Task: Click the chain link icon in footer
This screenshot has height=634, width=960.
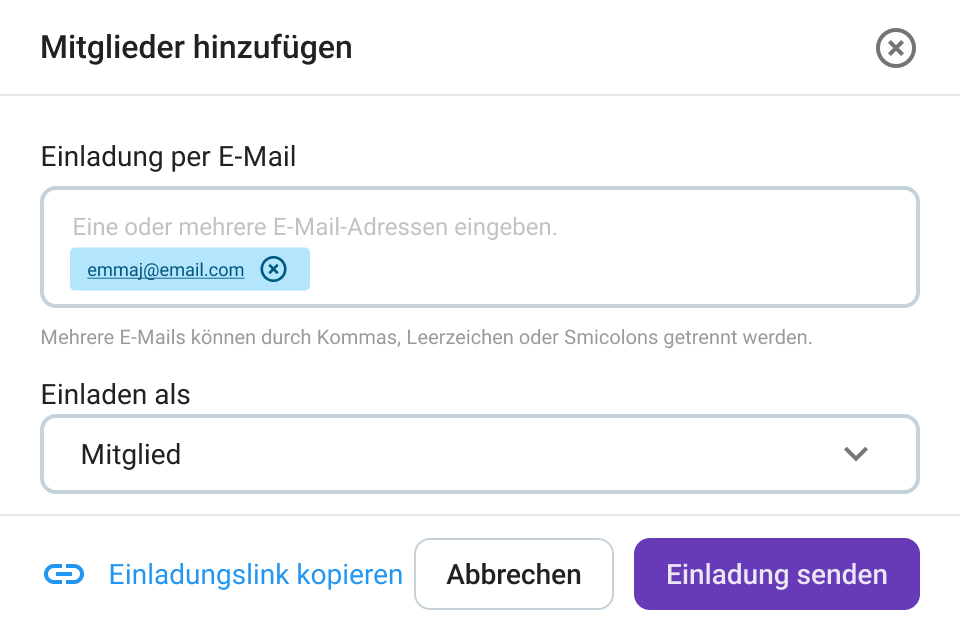Action: coord(63,574)
